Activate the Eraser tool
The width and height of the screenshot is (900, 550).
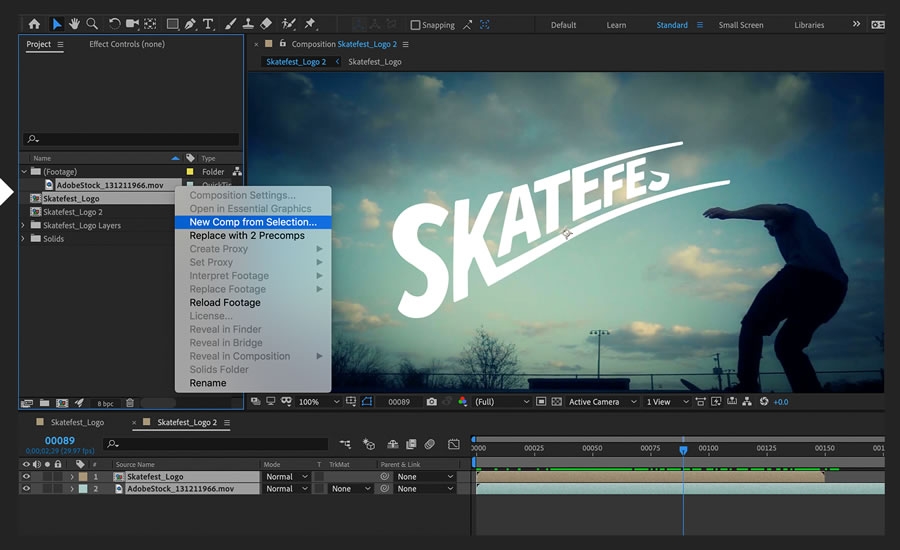tap(266, 24)
